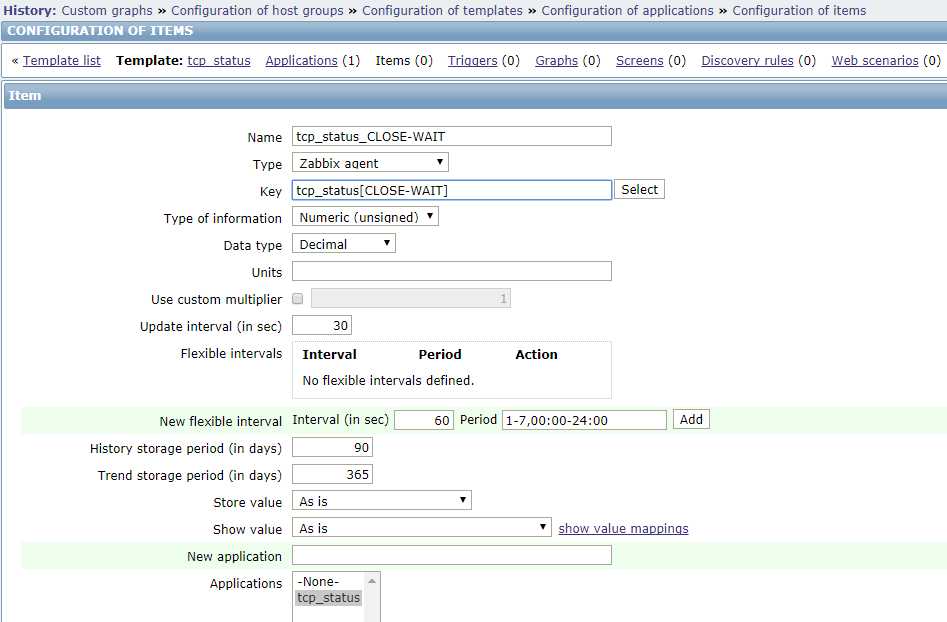Go to the Triggers tab link
The height and width of the screenshot is (622, 947).
click(472, 60)
